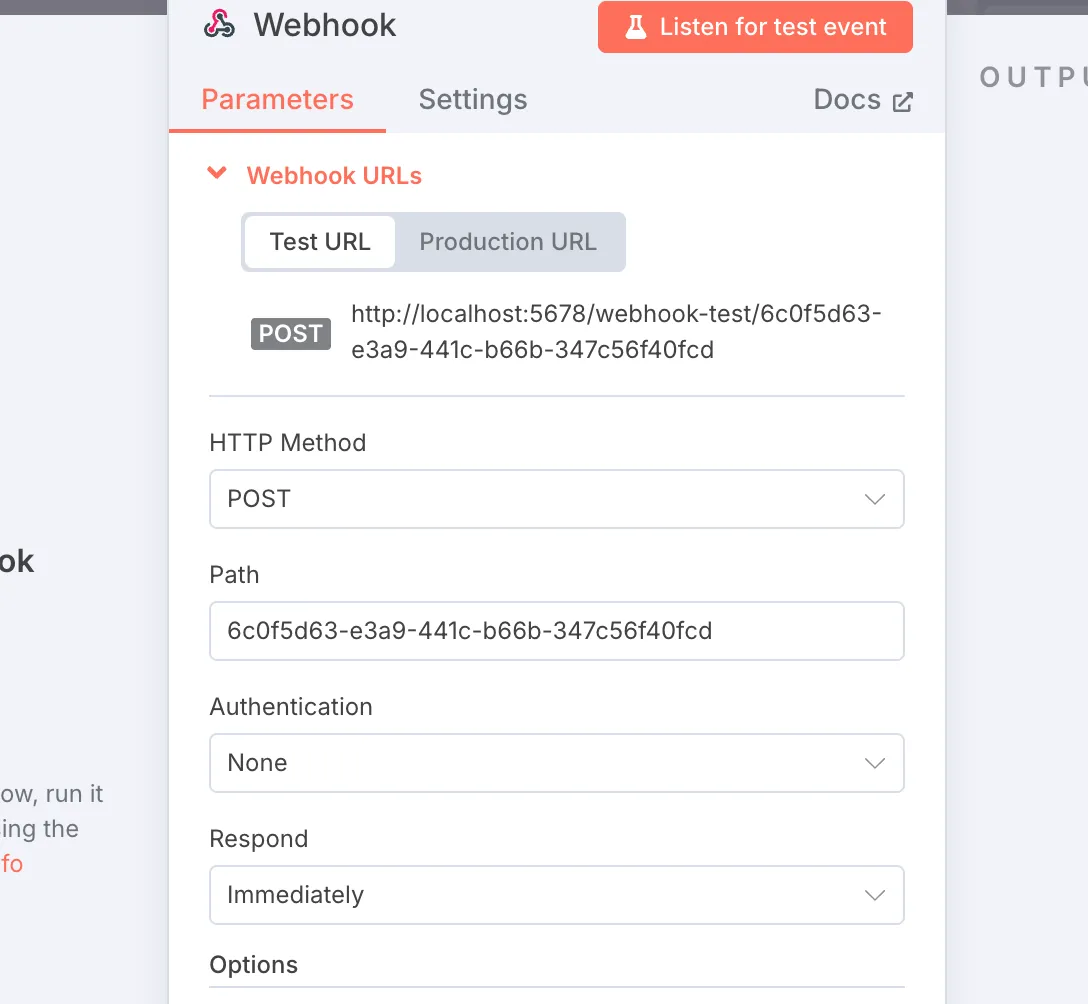Select the Parameters tab
The height and width of the screenshot is (1004, 1088).
pos(277,100)
